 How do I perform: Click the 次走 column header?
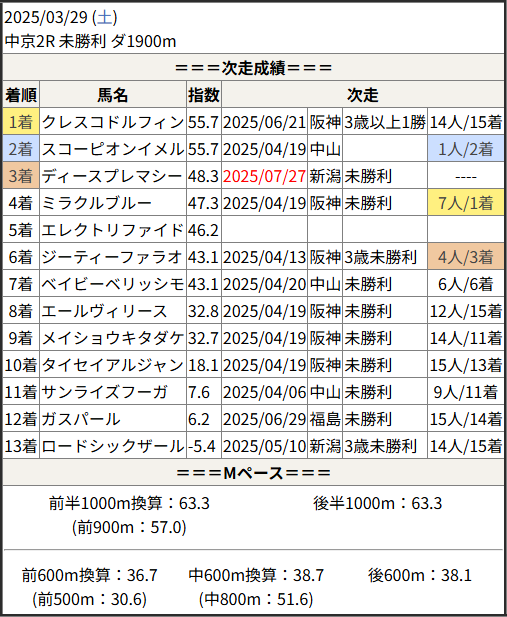[363, 94]
